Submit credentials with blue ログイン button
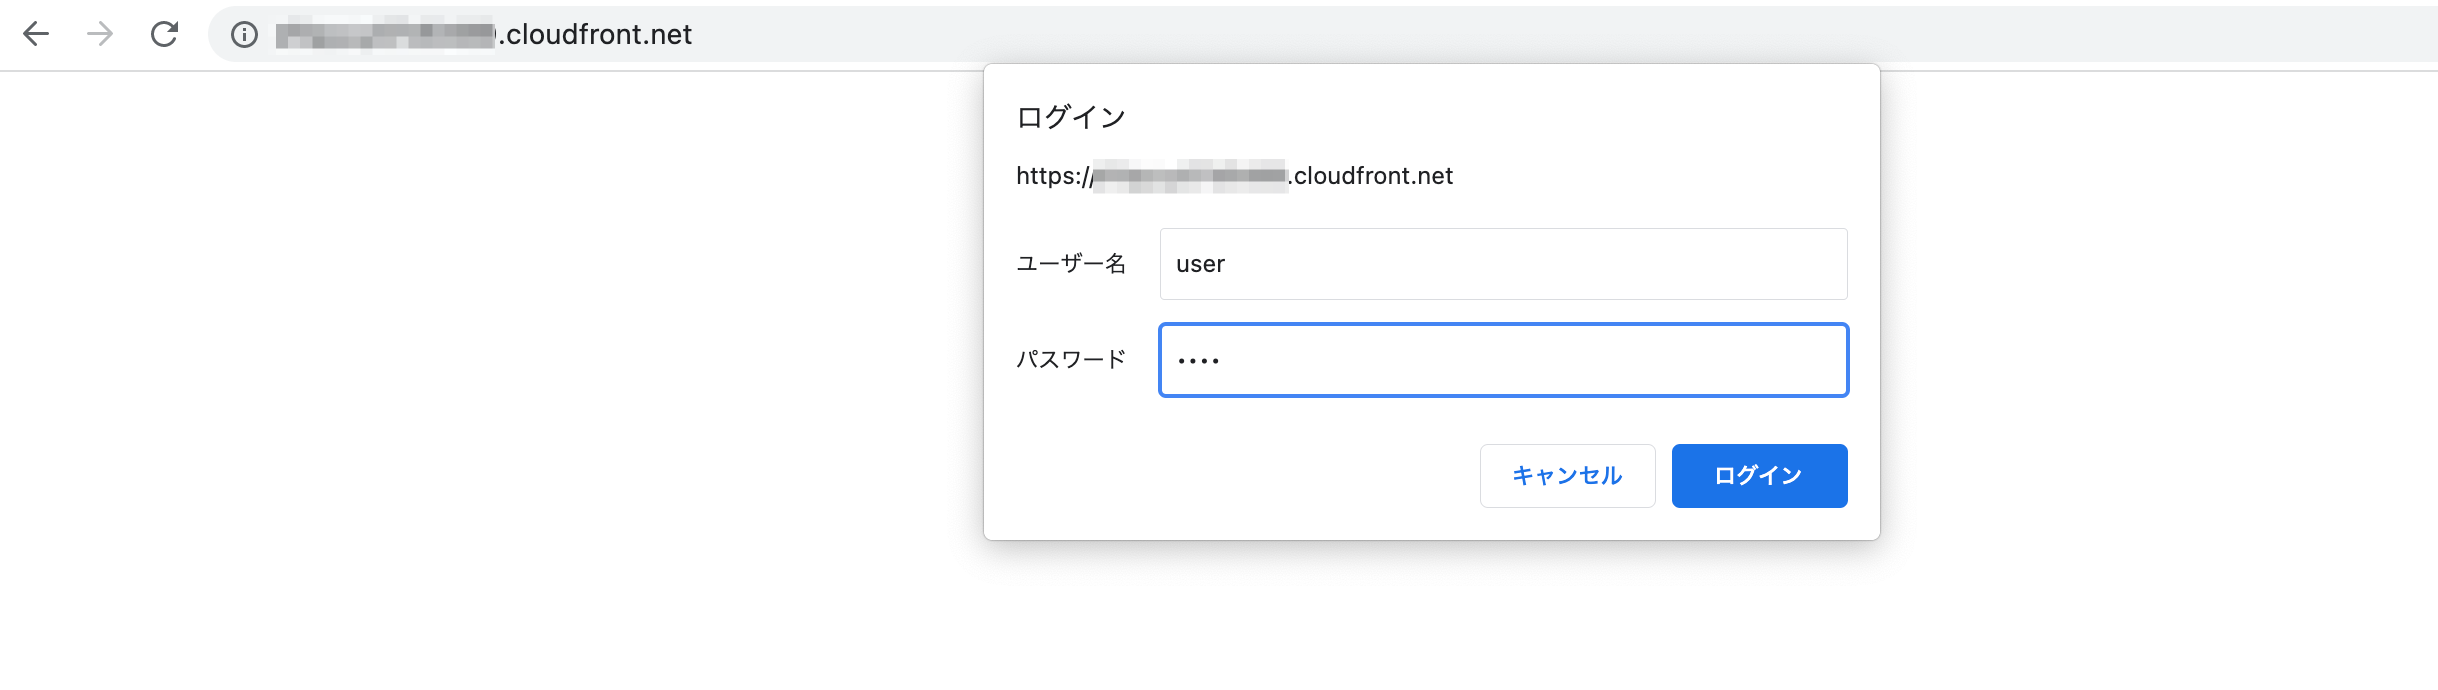The width and height of the screenshot is (2438, 690). pos(1759,476)
